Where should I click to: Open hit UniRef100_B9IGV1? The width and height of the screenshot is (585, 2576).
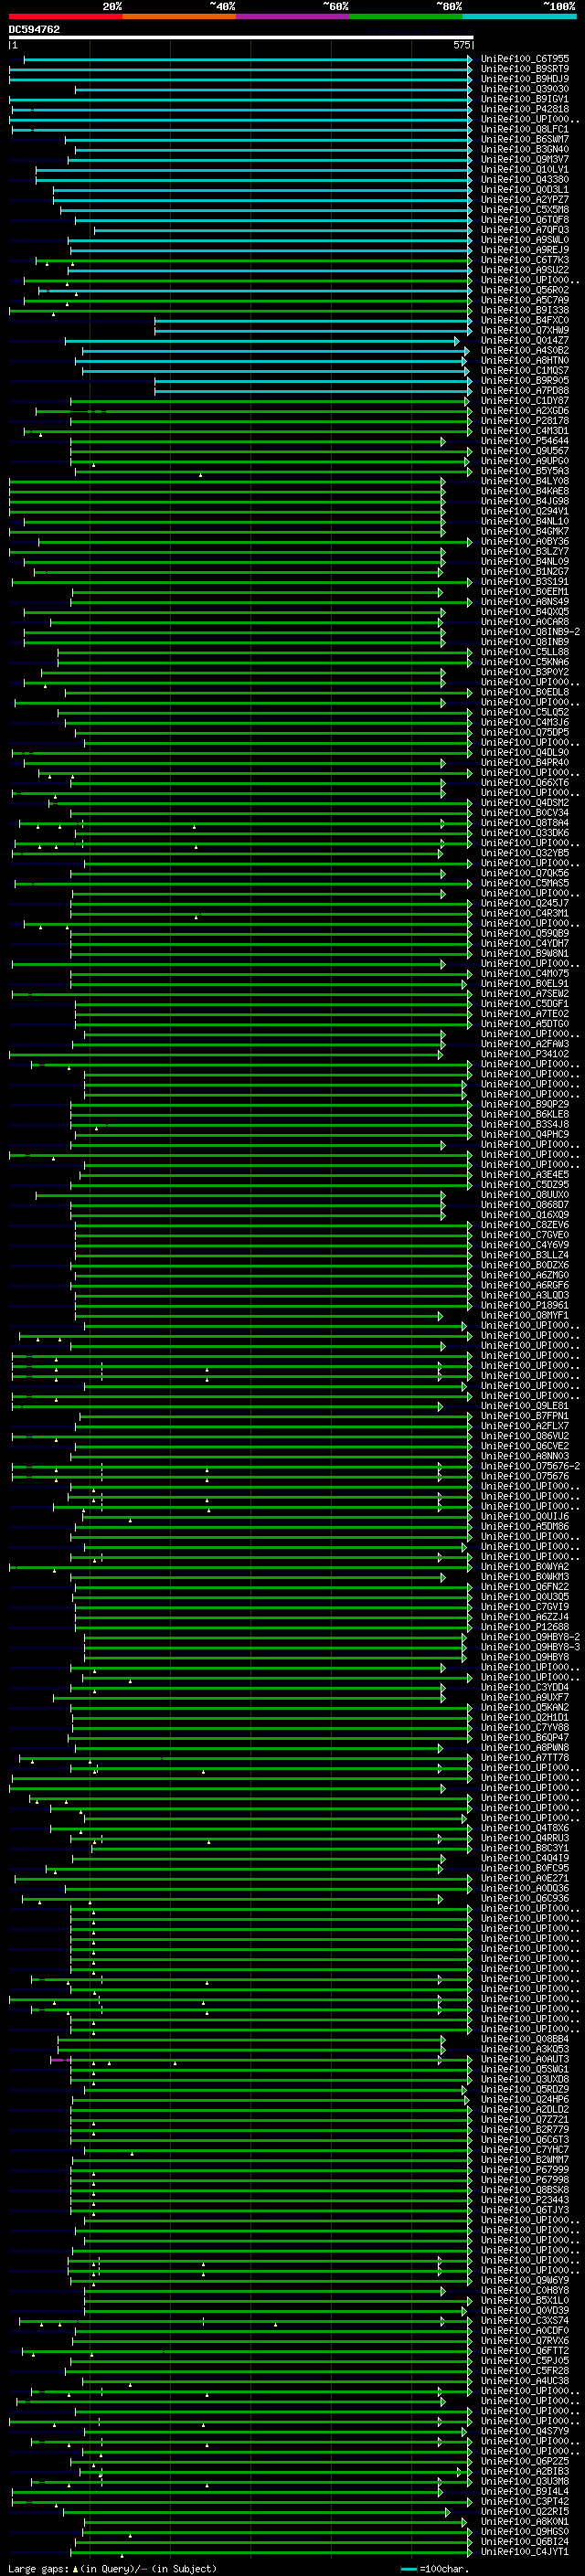pyautogui.click(x=524, y=99)
